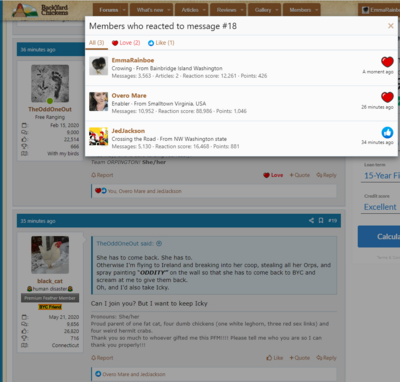Click the share icon on post #19
This screenshot has width=400, height=382.
[x=311, y=220]
